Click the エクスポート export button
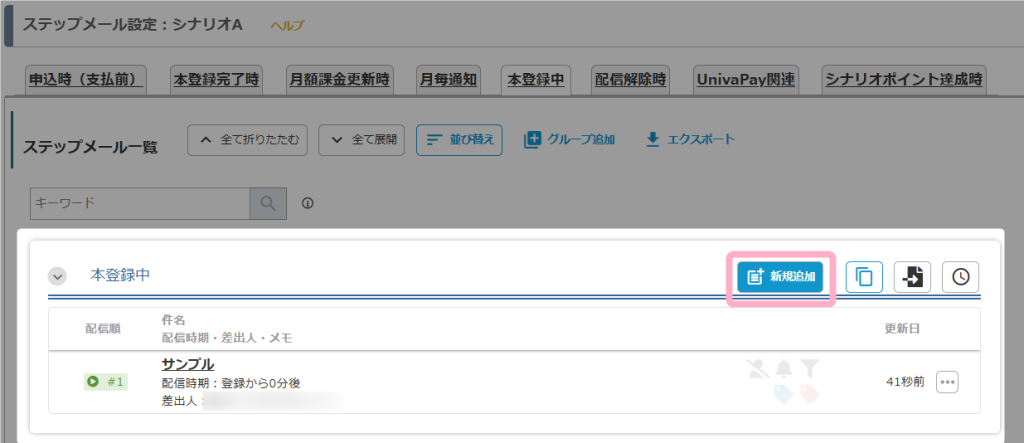The height and width of the screenshot is (443, 1024). 690,139
